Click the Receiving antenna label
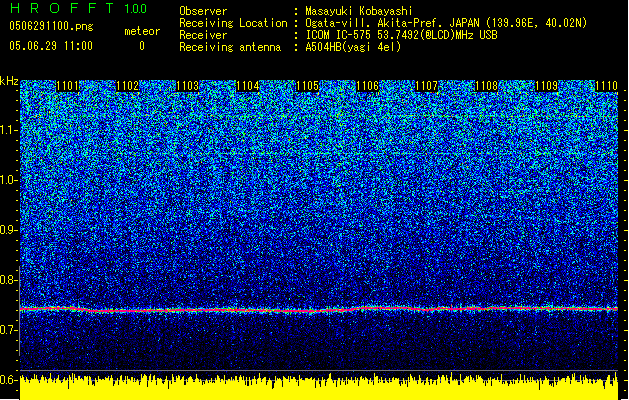This screenshot has width=629, height=400. click(230, 47)
